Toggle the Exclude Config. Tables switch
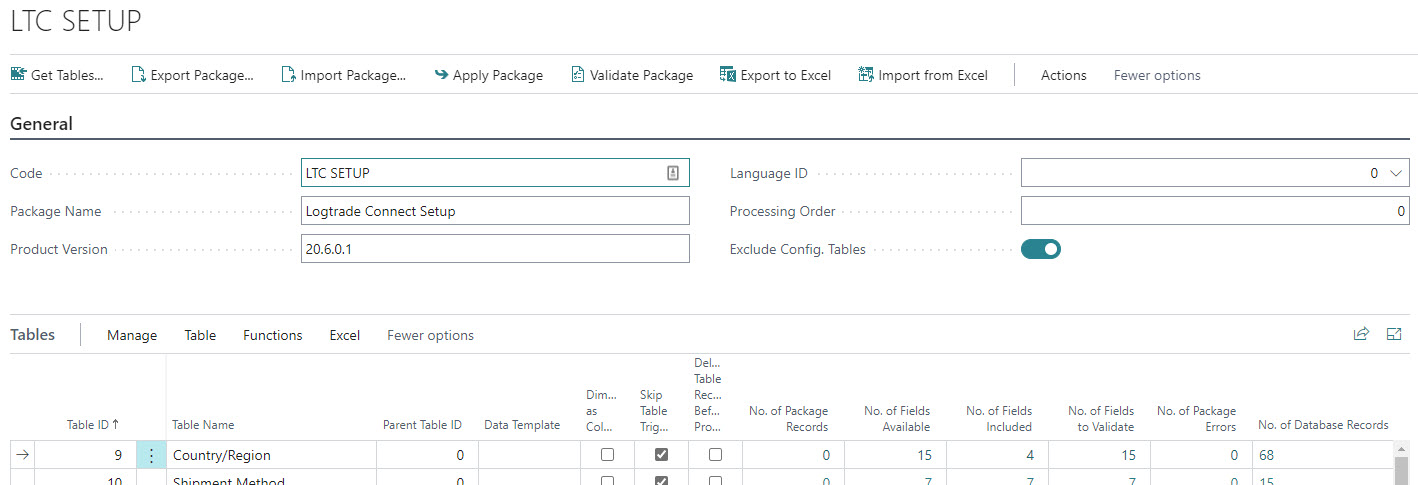The image size is (1418, 485). [x=1040, y=249]
